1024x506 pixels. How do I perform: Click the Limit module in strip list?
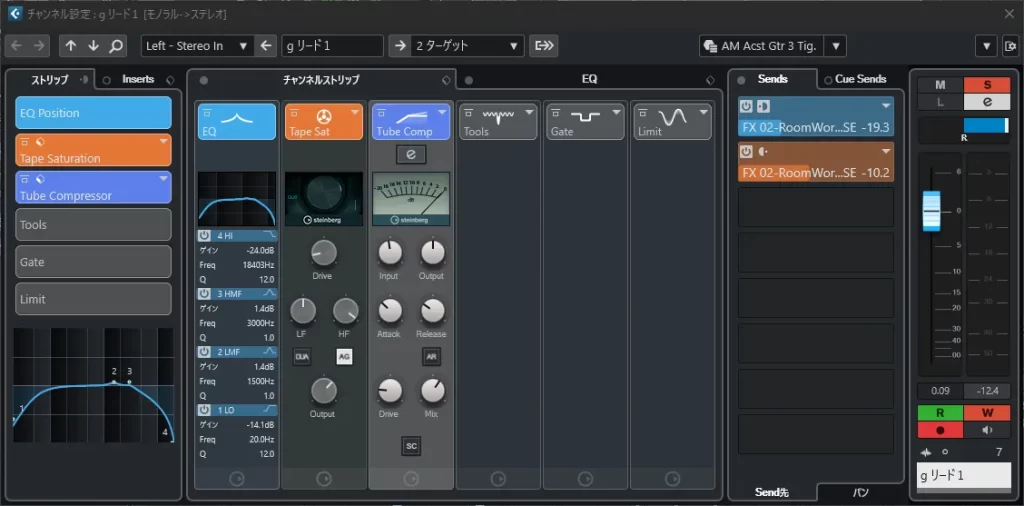93,299
